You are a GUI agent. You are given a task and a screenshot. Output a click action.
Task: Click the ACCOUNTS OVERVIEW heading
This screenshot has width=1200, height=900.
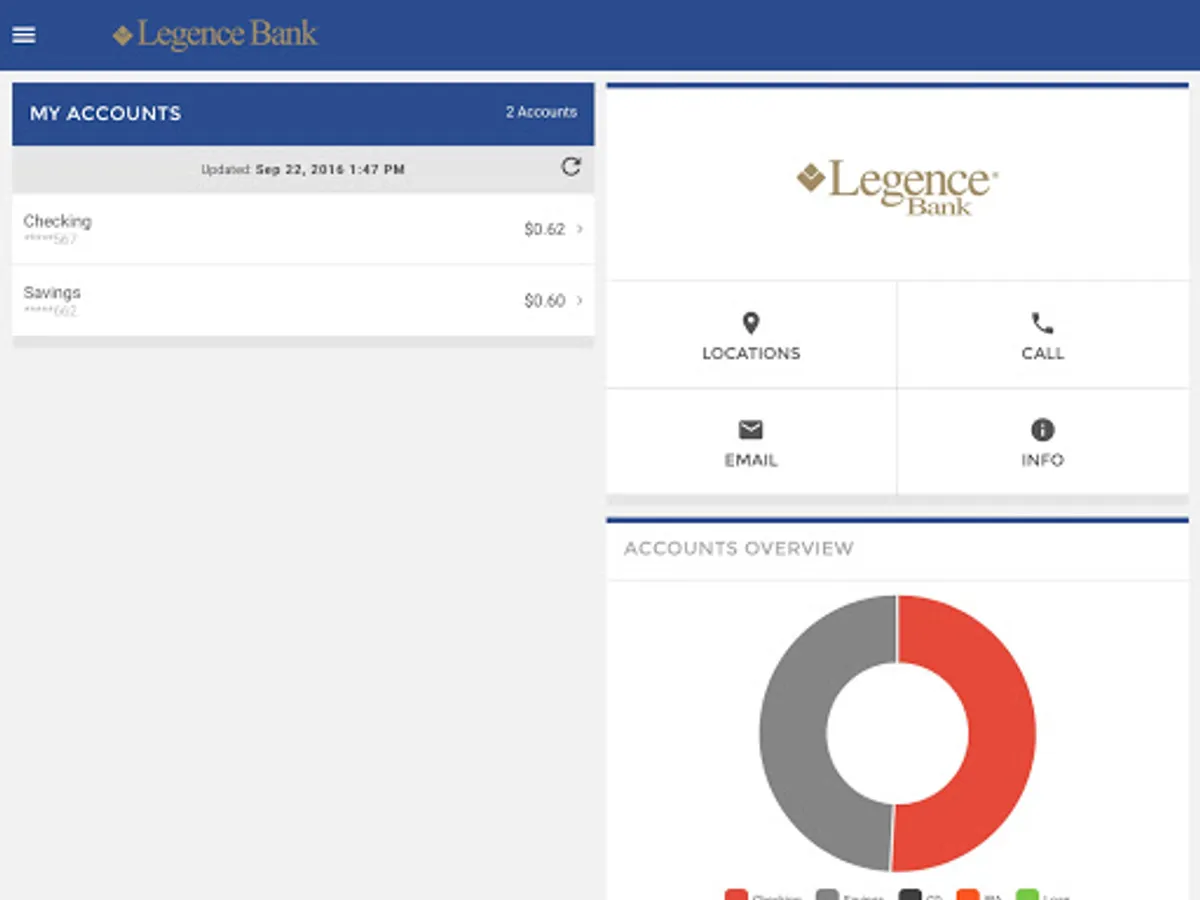pyautogui.click(x=739, y=548)
